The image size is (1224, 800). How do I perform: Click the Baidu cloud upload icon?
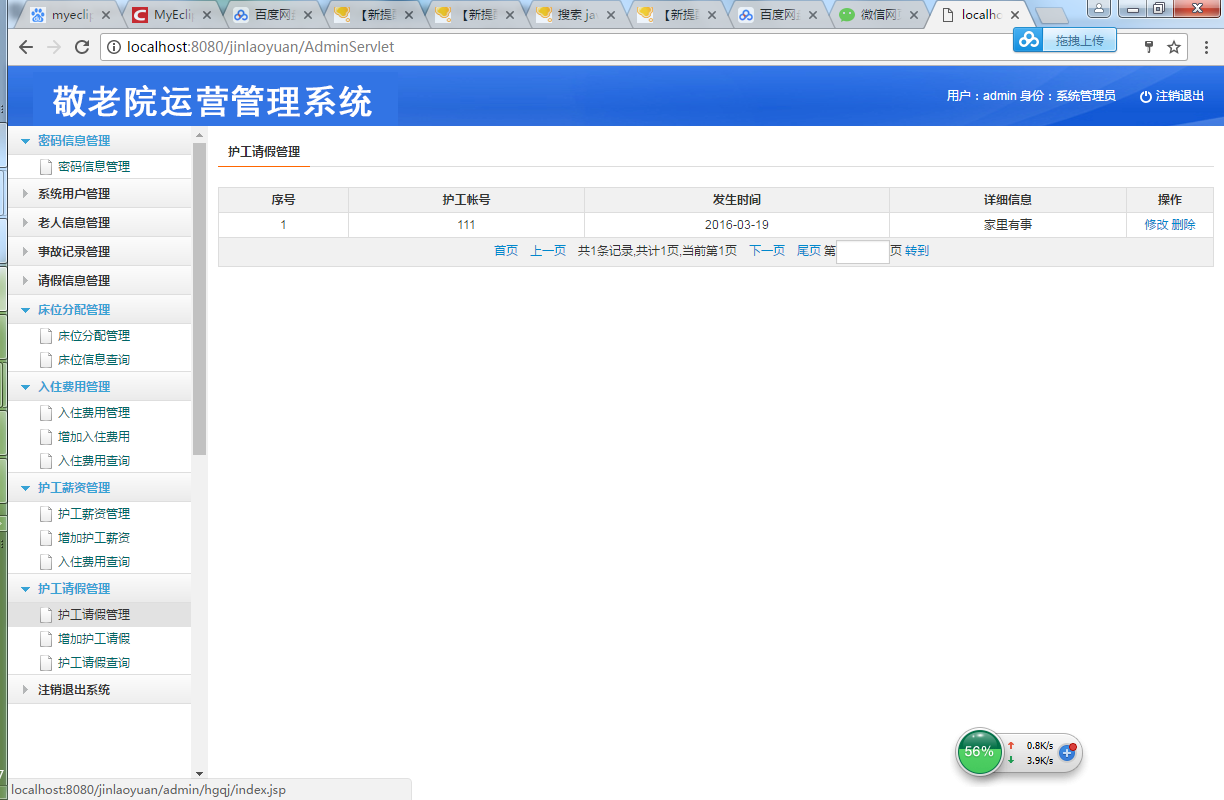(x=1029, y=39)
